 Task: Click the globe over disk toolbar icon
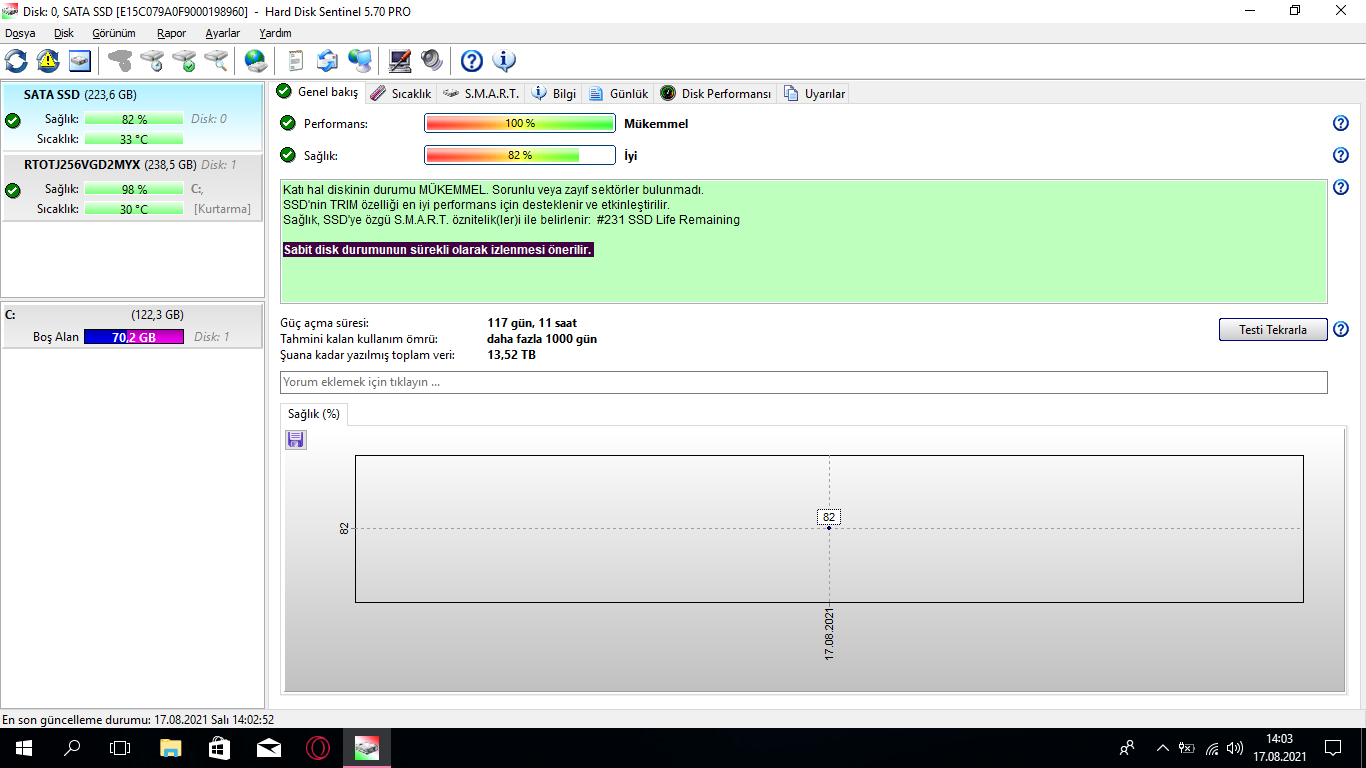coord(256,61)
